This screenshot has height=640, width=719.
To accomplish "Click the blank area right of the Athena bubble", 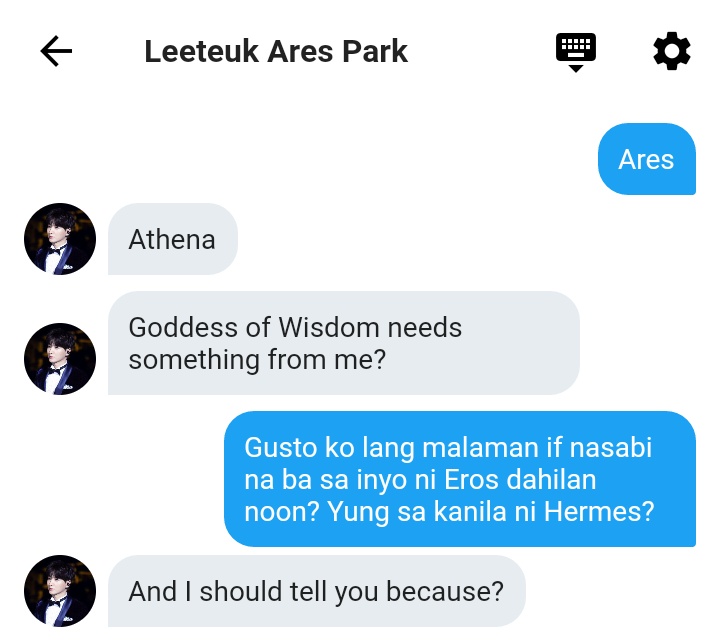I will click(477, 239).
